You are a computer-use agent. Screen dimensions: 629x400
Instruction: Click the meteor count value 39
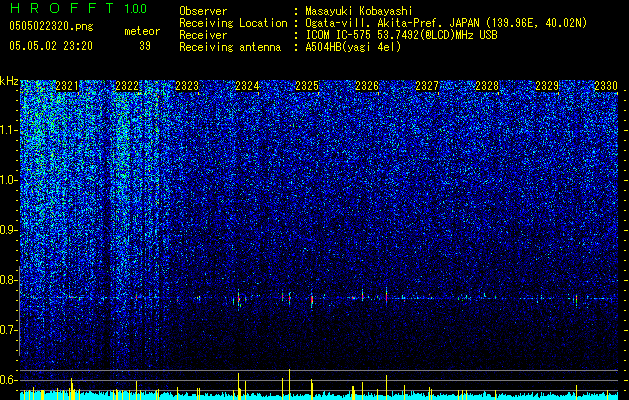(x=145, y=46)
